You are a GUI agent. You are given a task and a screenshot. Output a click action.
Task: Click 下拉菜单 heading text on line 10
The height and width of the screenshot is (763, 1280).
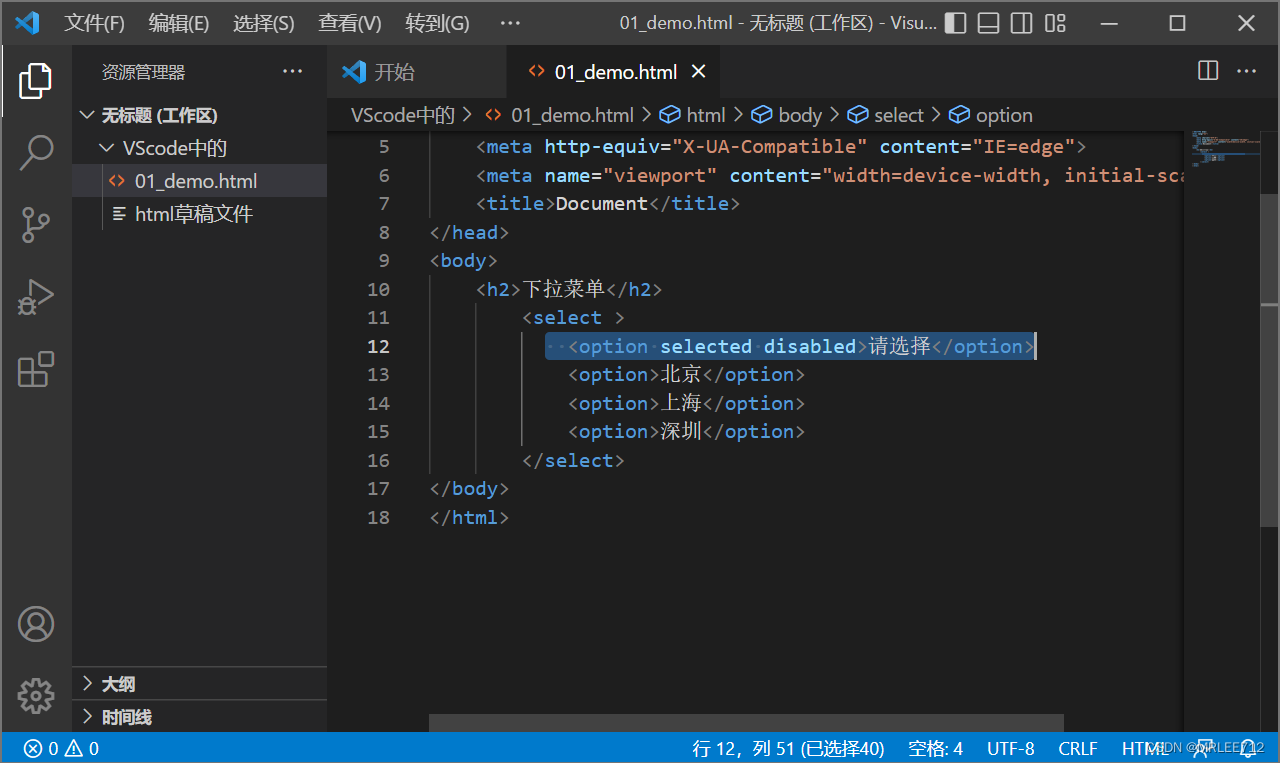point(564,289)
